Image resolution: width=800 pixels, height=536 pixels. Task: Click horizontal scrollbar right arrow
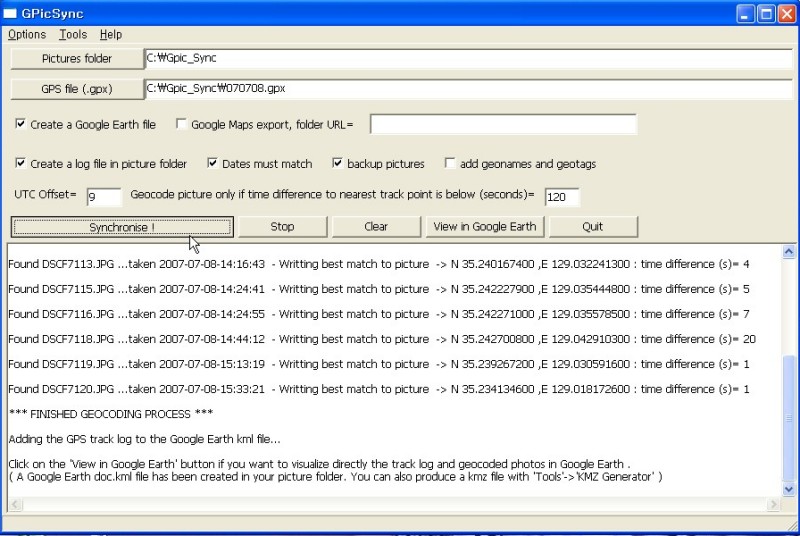coord(774,504)
